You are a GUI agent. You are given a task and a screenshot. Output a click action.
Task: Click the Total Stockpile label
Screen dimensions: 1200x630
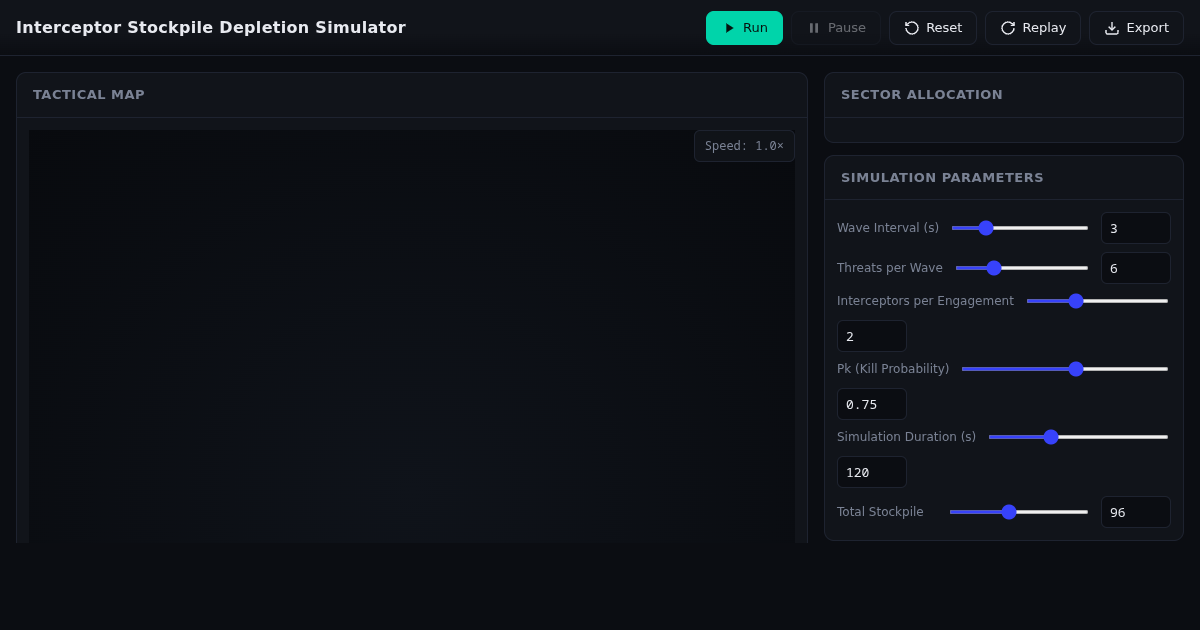click(x=880, y=512)
